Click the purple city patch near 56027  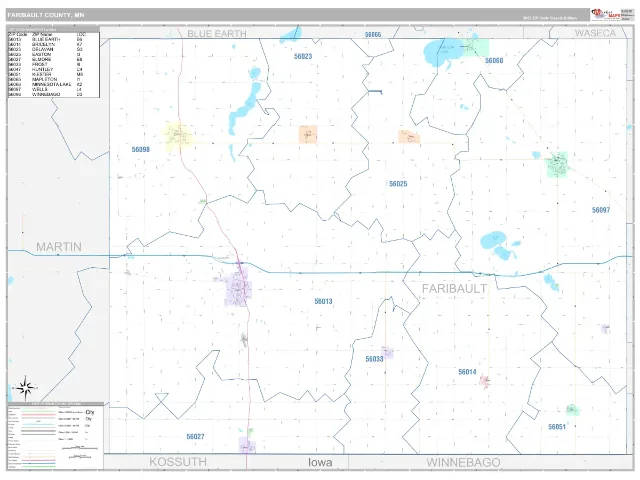point(247,445)
